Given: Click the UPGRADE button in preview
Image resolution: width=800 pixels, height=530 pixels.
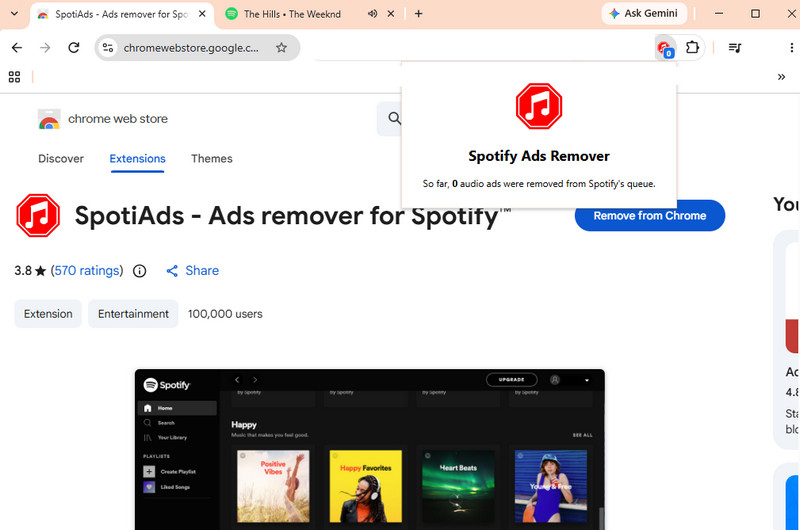Looking at the screenshot, I should coord(512,380).
